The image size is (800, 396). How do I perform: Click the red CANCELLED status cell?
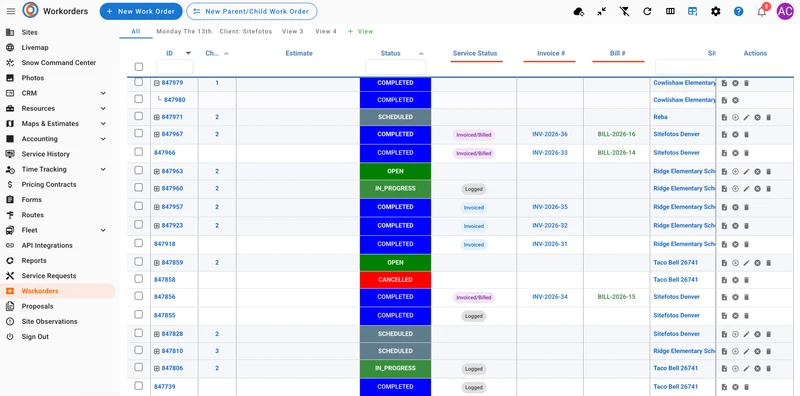395,280
